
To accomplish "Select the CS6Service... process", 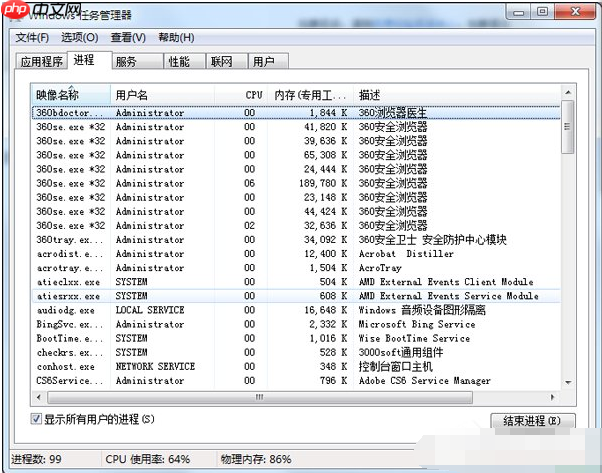I will [x=296, y=381].
